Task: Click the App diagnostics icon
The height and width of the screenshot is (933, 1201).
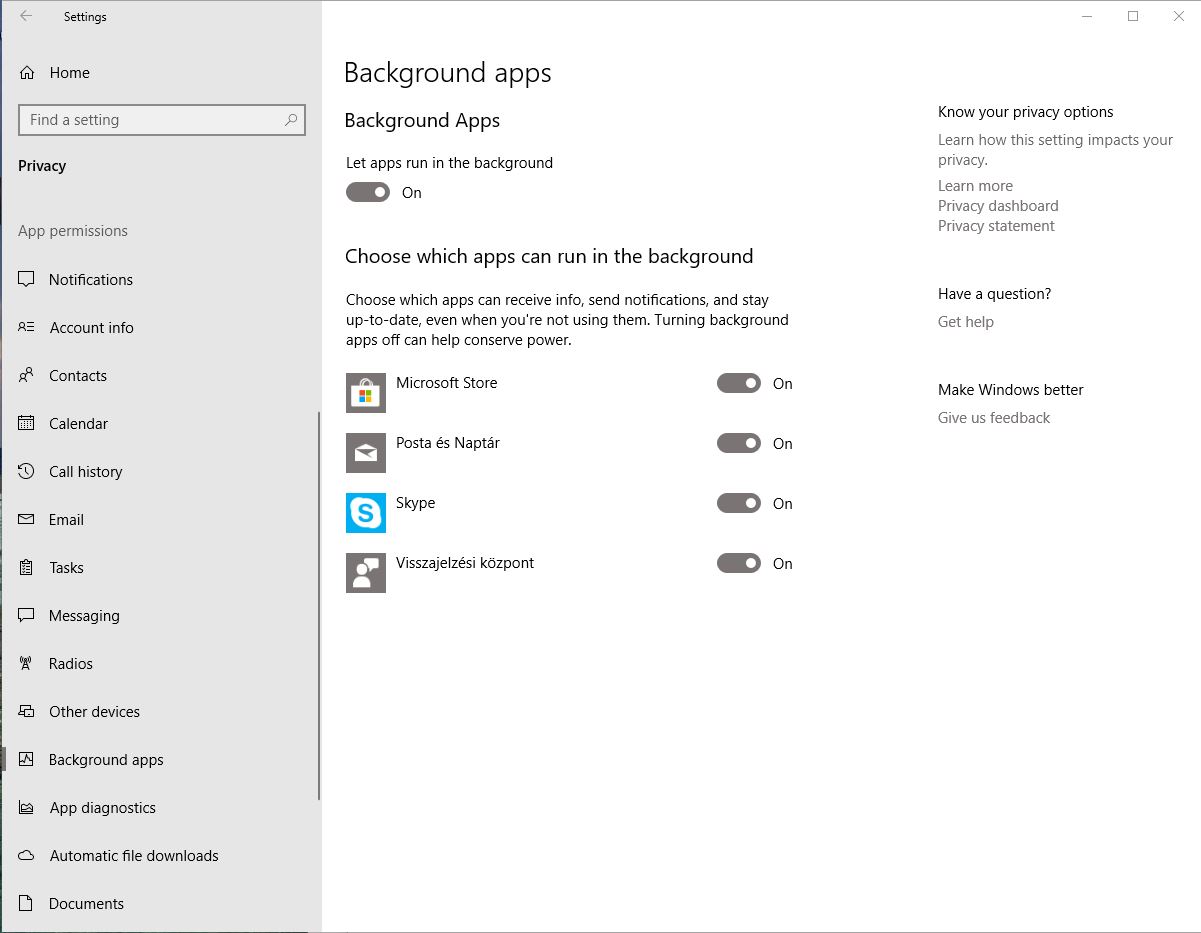Action: pos(27,808)
